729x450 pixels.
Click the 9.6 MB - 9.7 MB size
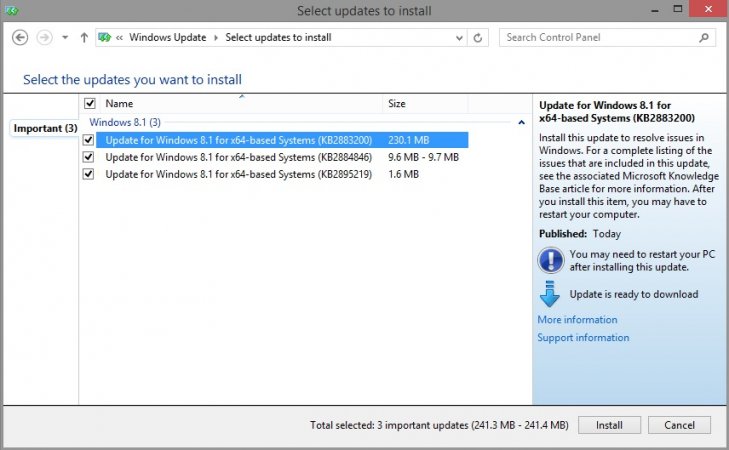pyautogui.click(x=423, y=157)
